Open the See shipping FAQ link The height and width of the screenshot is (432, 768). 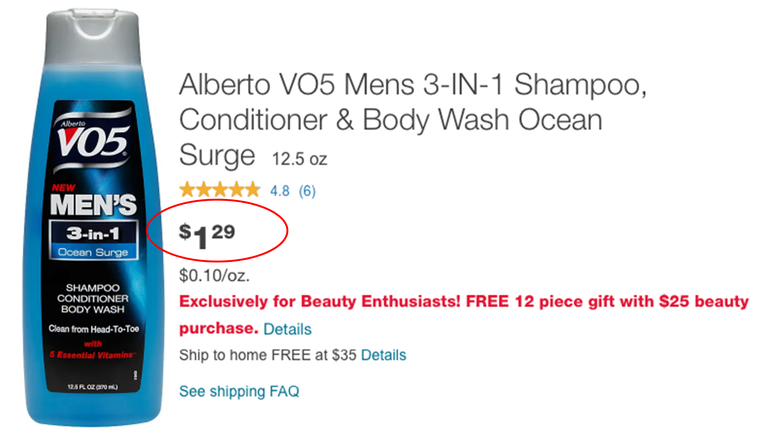(239, 391)
